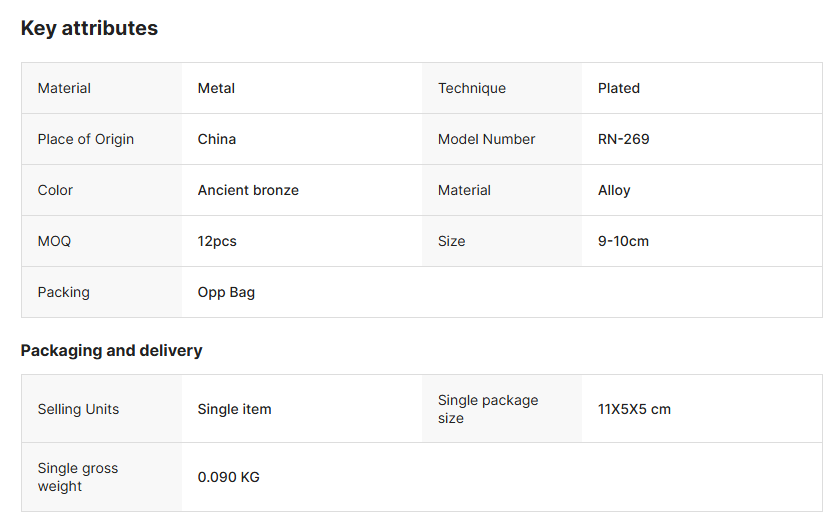The width and height of the screenshot is (833, 515).
Task: Click the RN-269 model number value
Action: pos(623,139)
